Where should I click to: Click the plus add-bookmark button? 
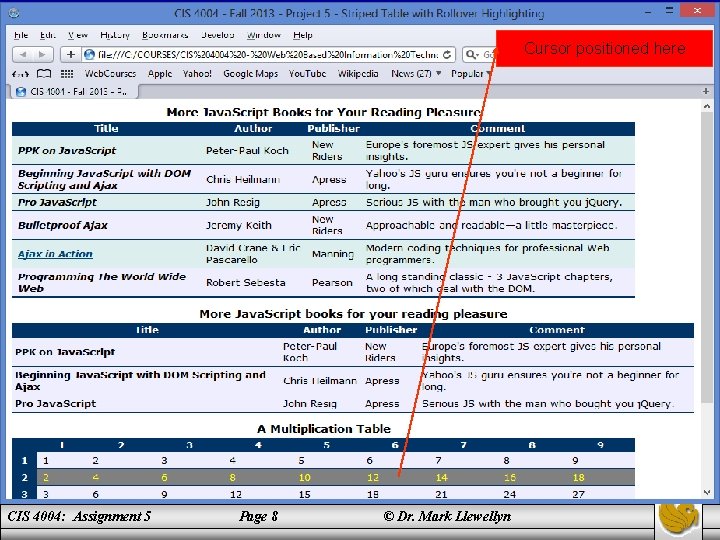click(x=71, y=55)
